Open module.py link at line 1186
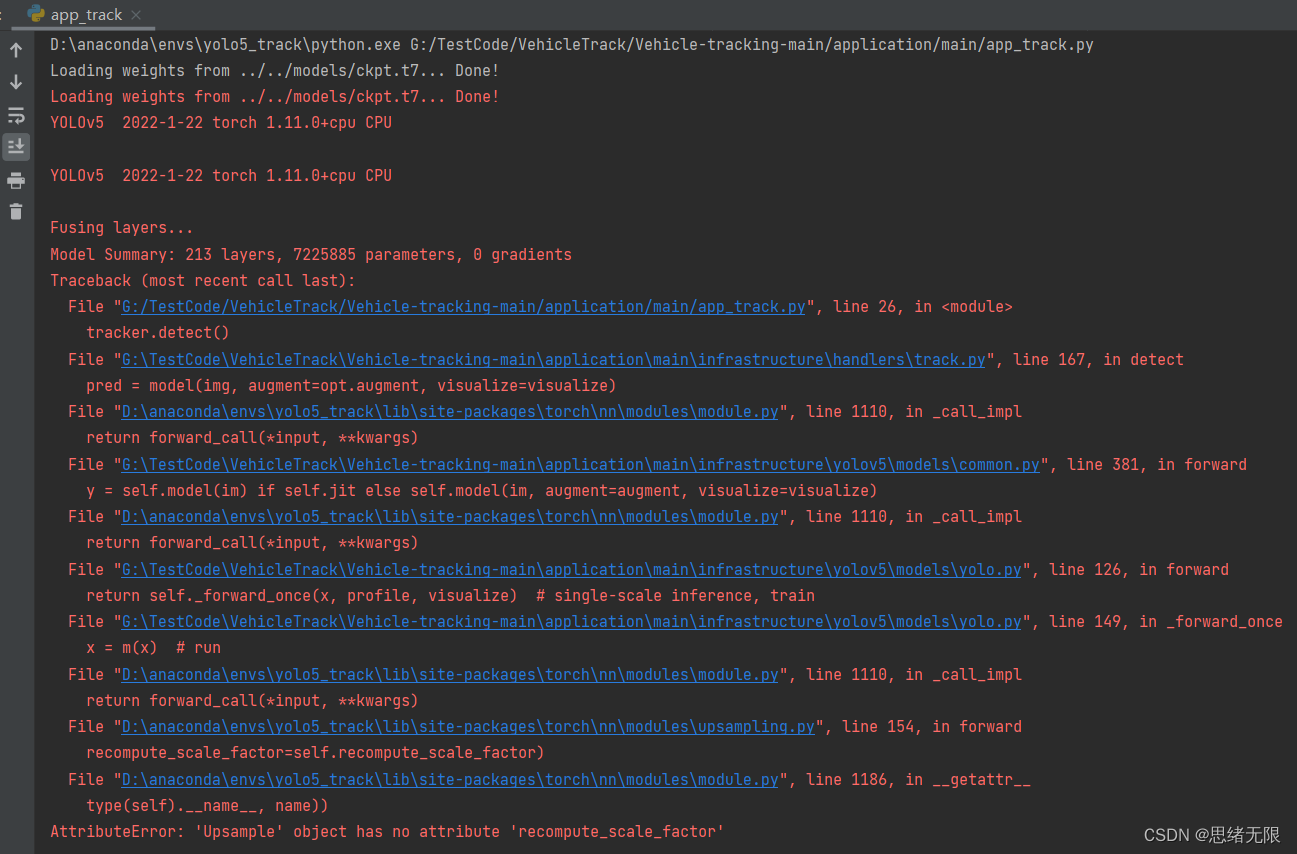 coord(450,779)
